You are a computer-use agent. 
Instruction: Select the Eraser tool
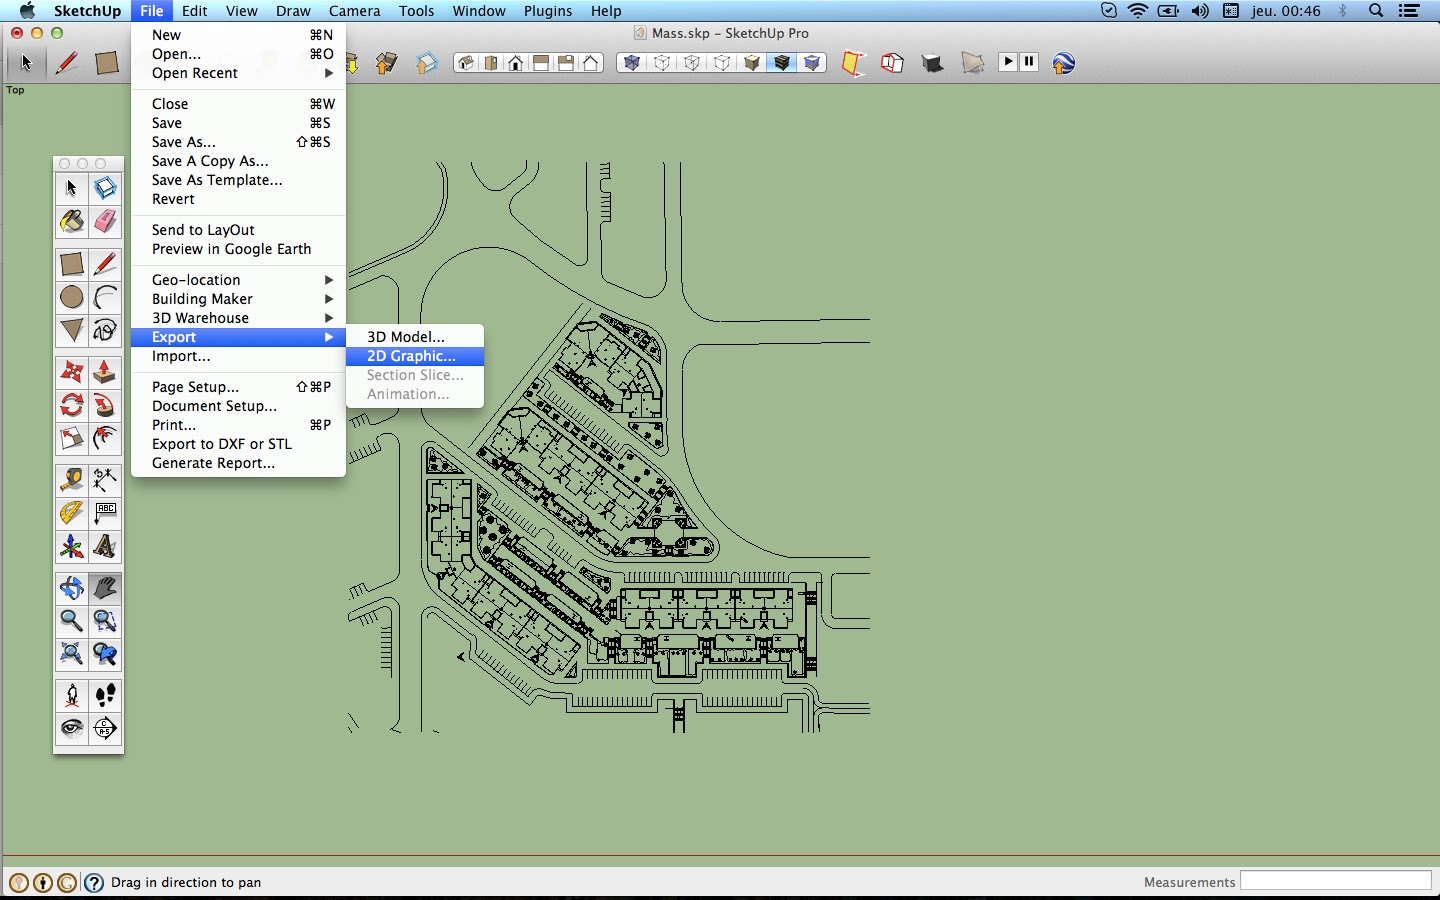point(106,222)
